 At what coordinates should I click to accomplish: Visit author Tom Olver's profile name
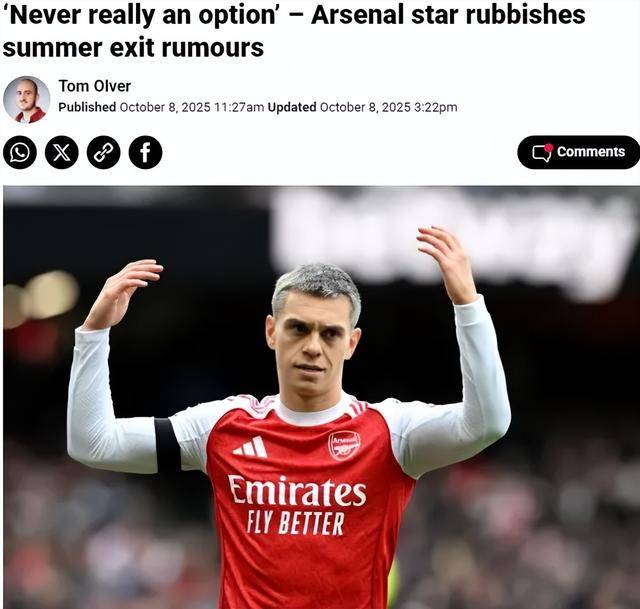[x=95, y=86]
